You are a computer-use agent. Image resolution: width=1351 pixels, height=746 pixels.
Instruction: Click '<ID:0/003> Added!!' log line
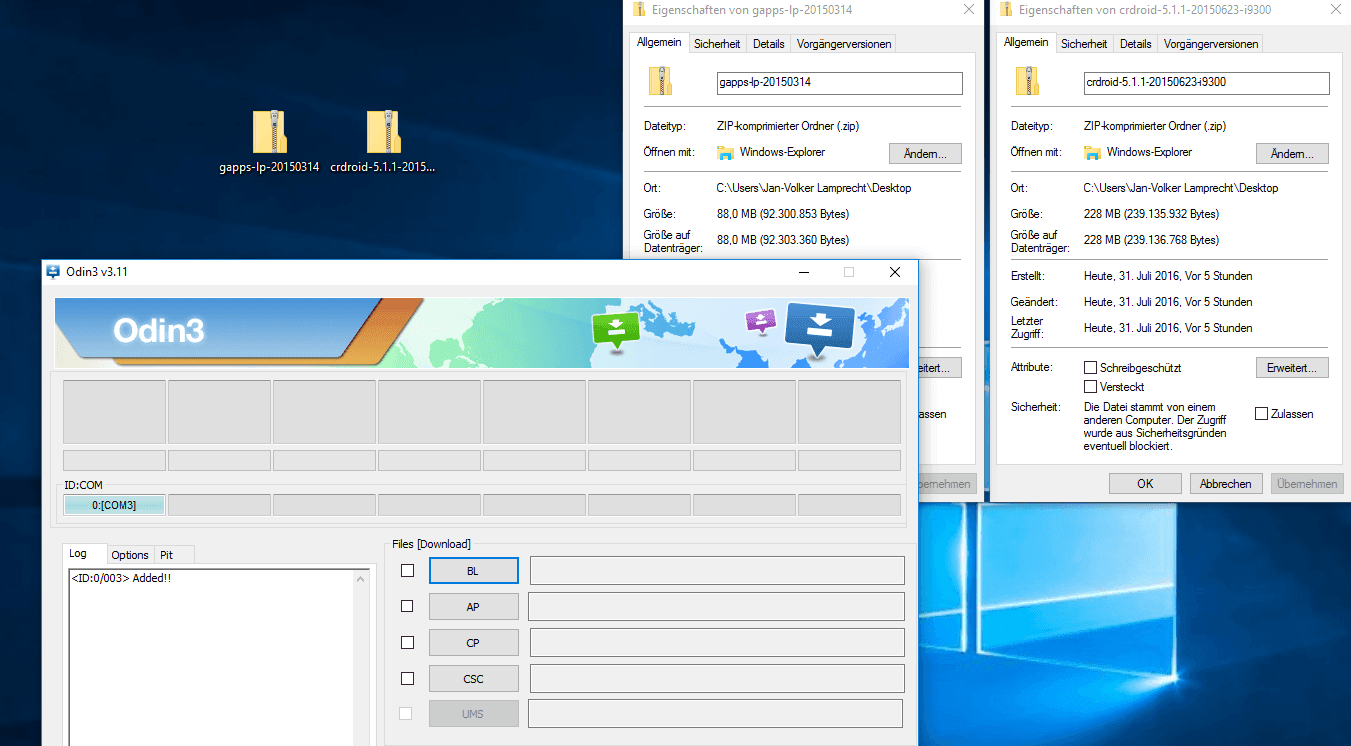(x=121, y=578)
